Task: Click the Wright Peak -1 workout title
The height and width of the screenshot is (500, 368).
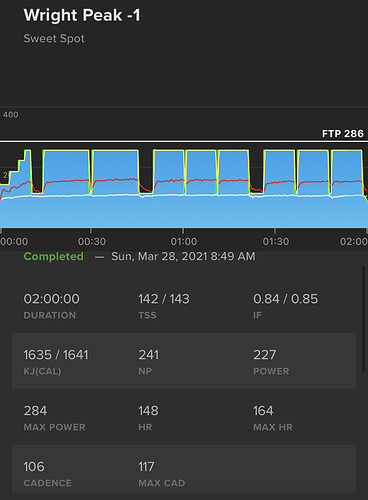Action: coord(82,15)
